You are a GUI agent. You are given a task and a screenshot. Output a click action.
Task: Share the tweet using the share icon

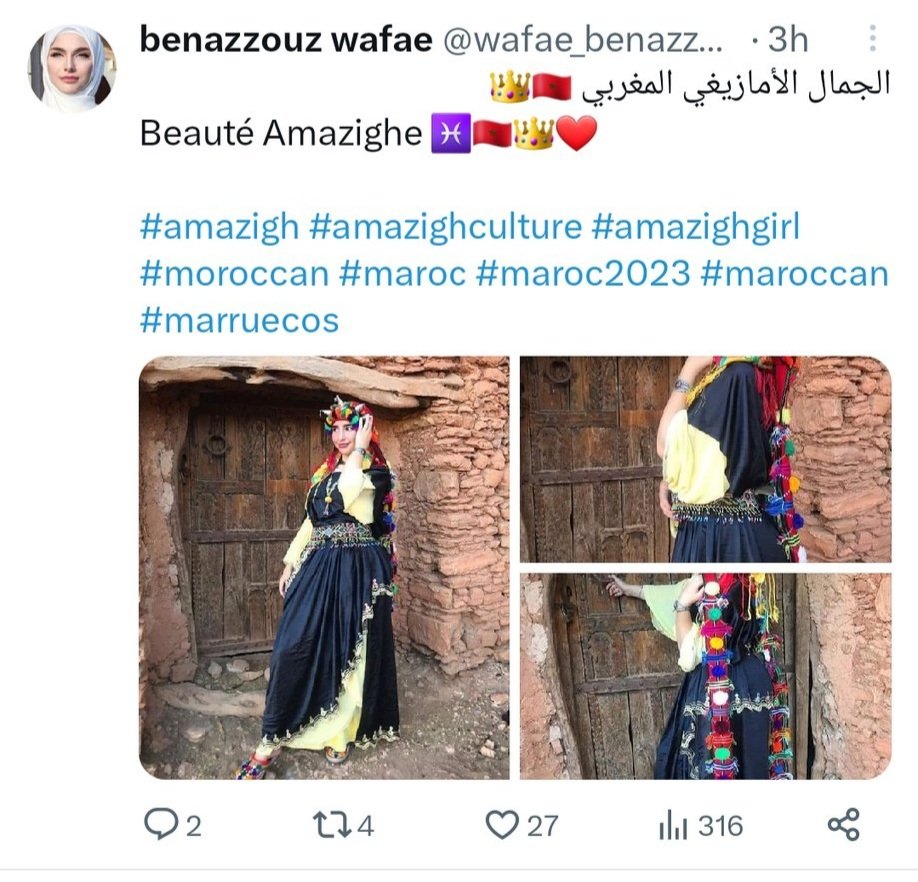(844, 825)
